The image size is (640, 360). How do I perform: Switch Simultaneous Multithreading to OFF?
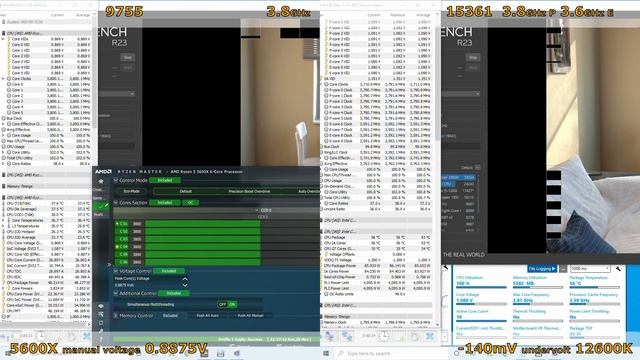point(222,304)
